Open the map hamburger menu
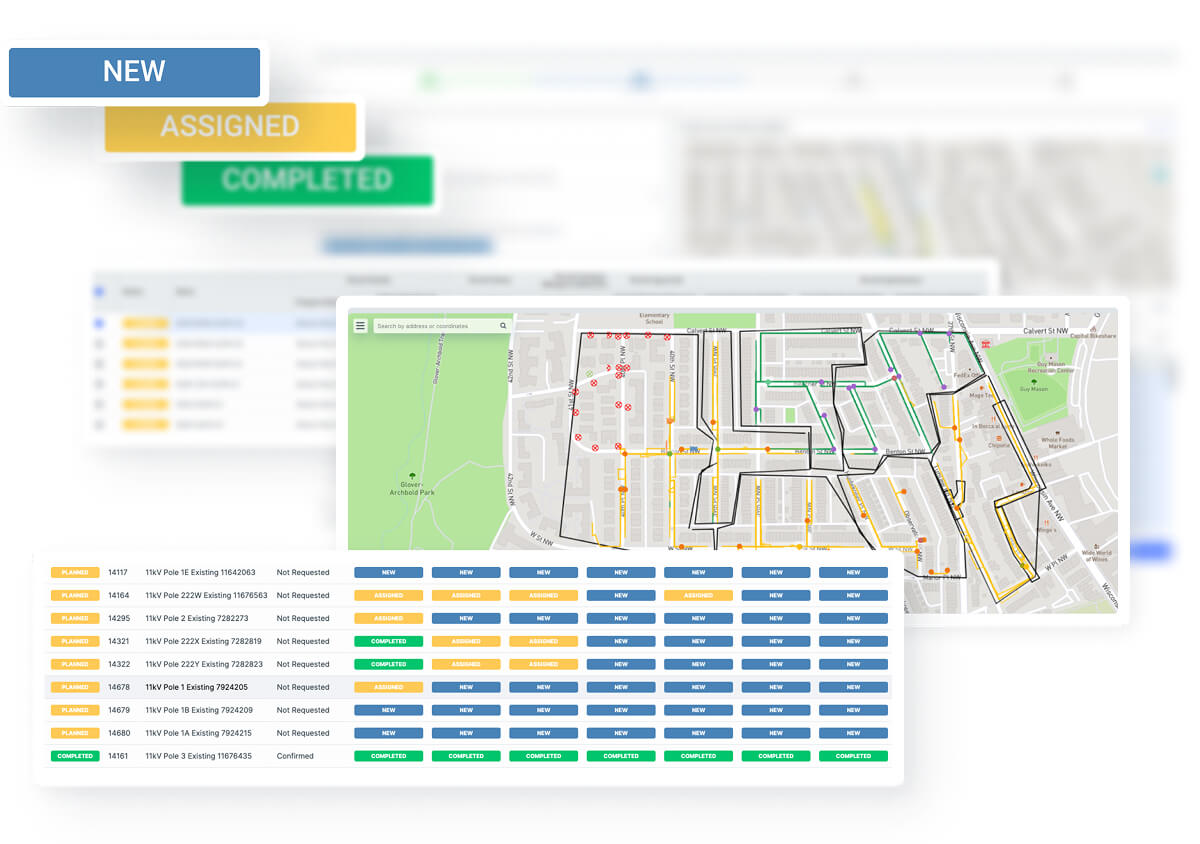Image resolution: width=1200 pixels, height=844 pixels. pos(360,325)
